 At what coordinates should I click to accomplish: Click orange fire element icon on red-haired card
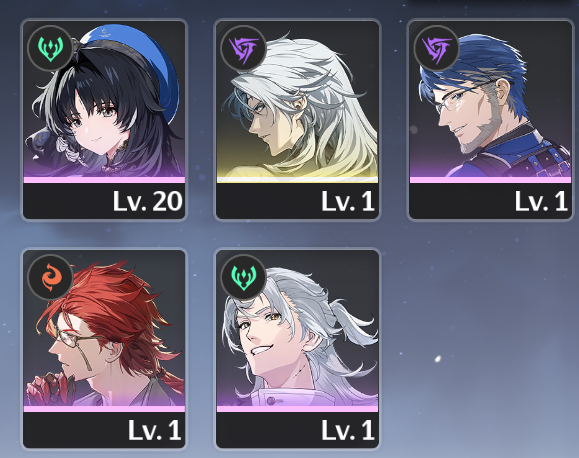(50, 277)
